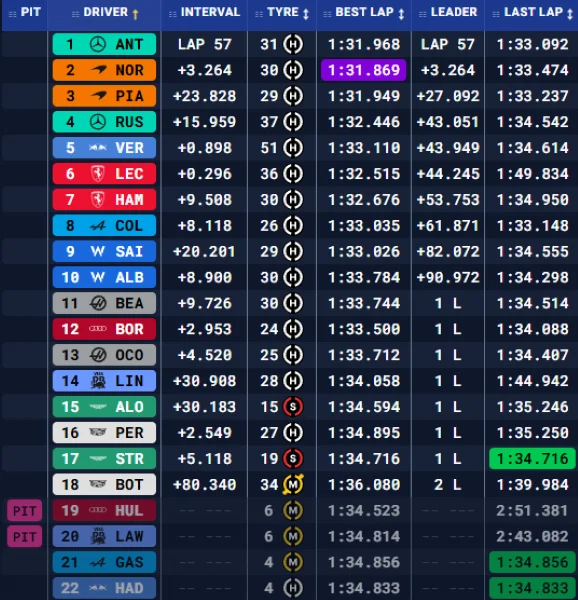Click tyre age 51 on VER row
This screenshot has width=578, height=600.
(269, 148)
